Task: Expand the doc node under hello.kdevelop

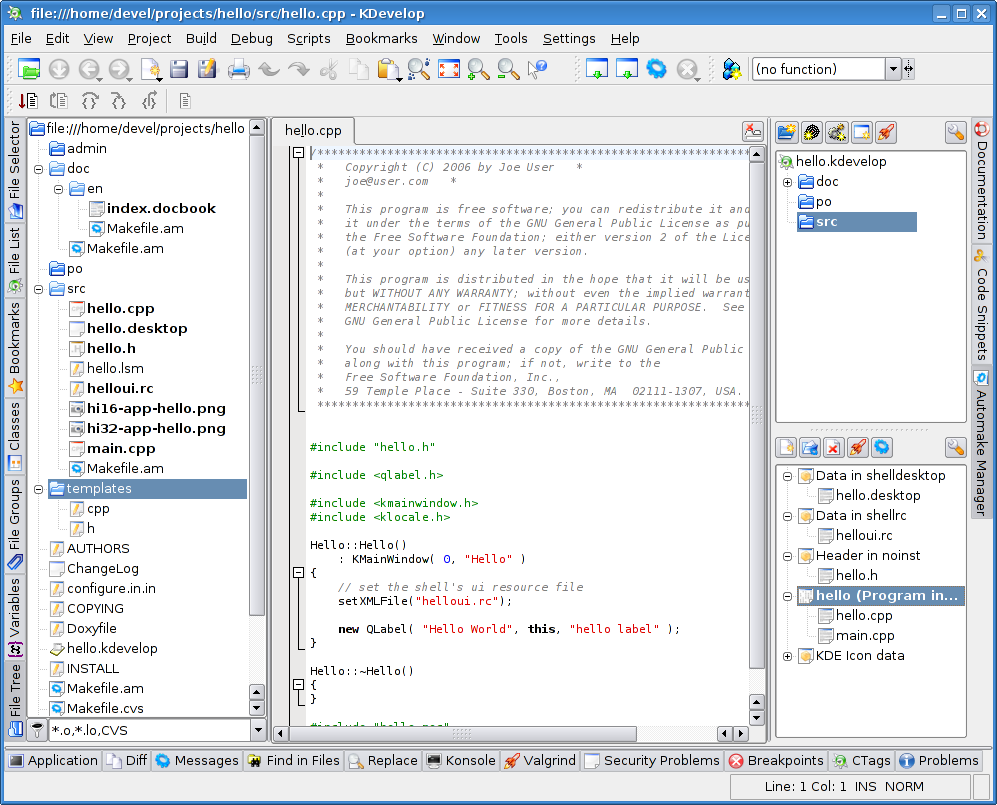Action: pos(787,182)
